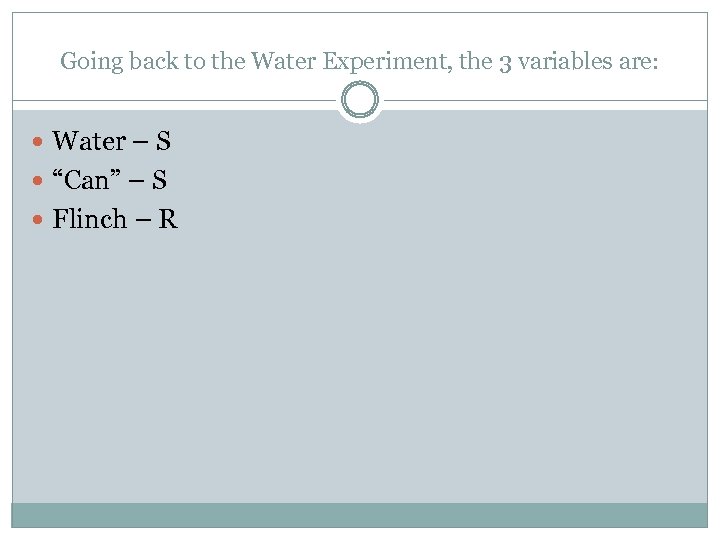Click the quoted word "Can" in second bullet
720x540 pixels.
(x=92, y=180)
